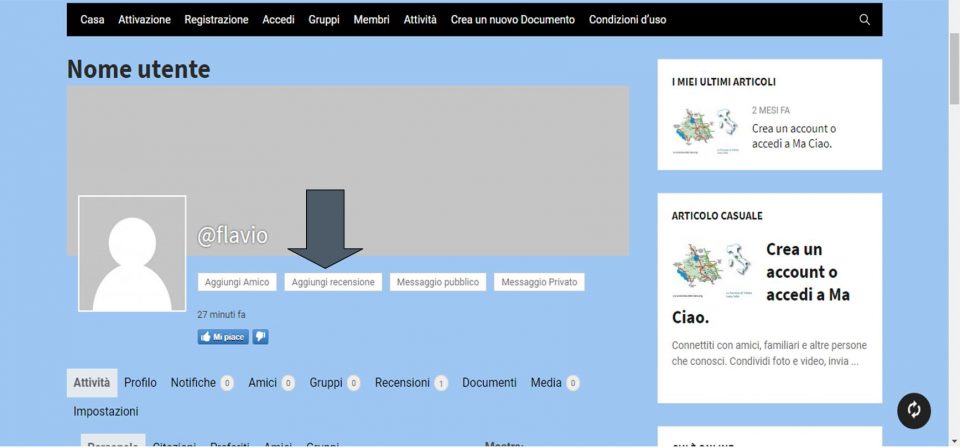The height and width of the screenshot is (448, 960).
Task: Switch to the Recensioni tab
Action: click(x=411, y=383)
